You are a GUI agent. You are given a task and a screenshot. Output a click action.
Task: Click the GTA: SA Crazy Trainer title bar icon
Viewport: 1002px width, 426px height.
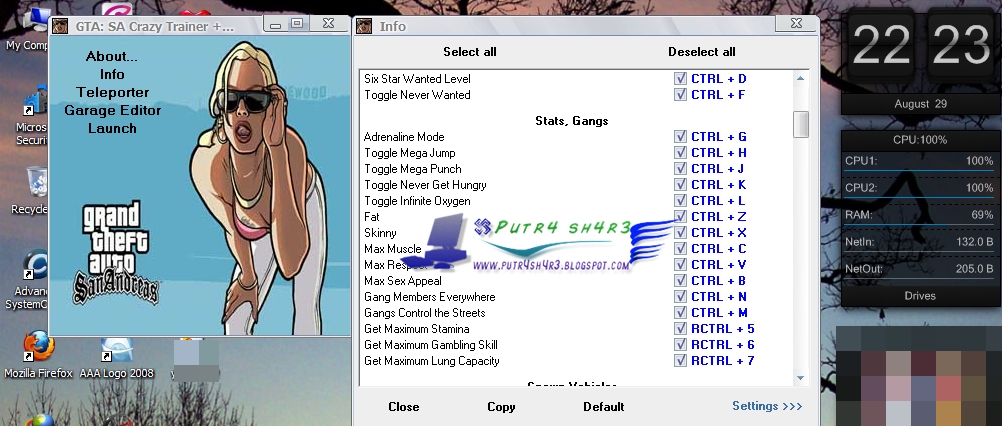point(60,26)
